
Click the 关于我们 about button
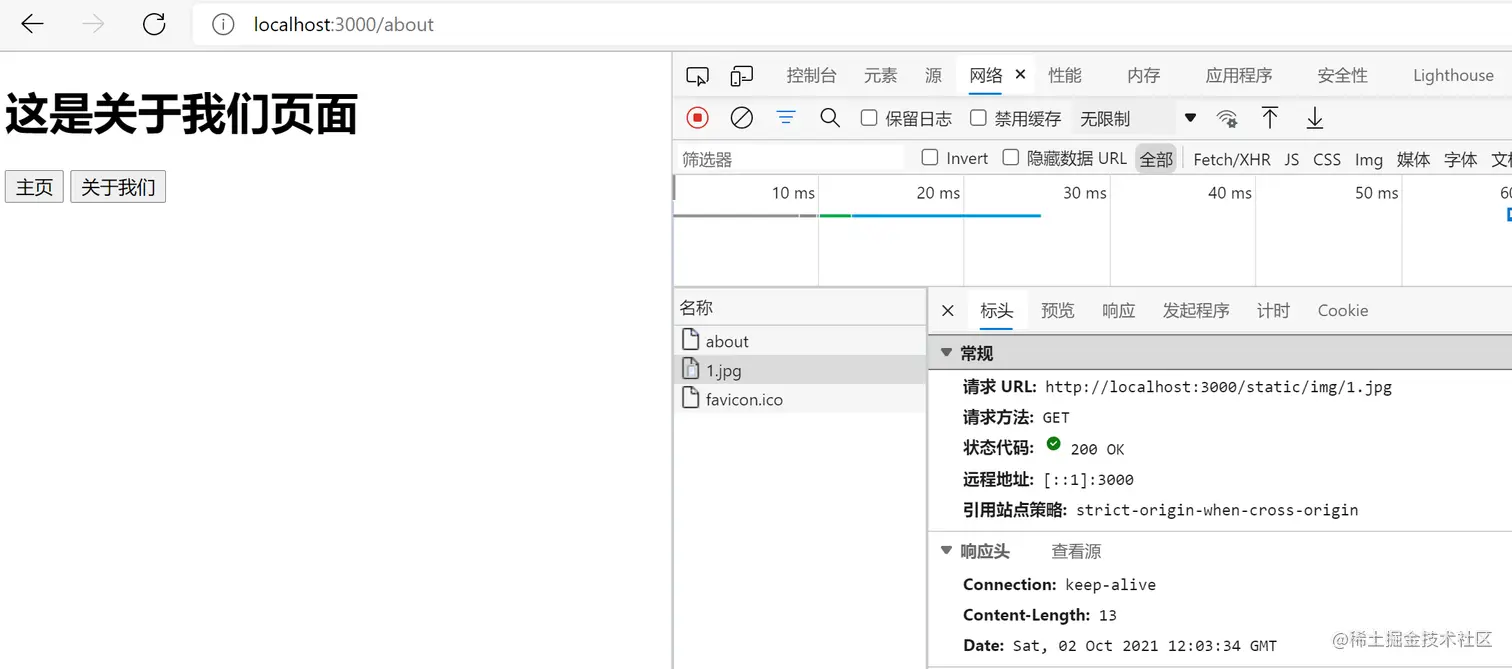tap(118, 187)
